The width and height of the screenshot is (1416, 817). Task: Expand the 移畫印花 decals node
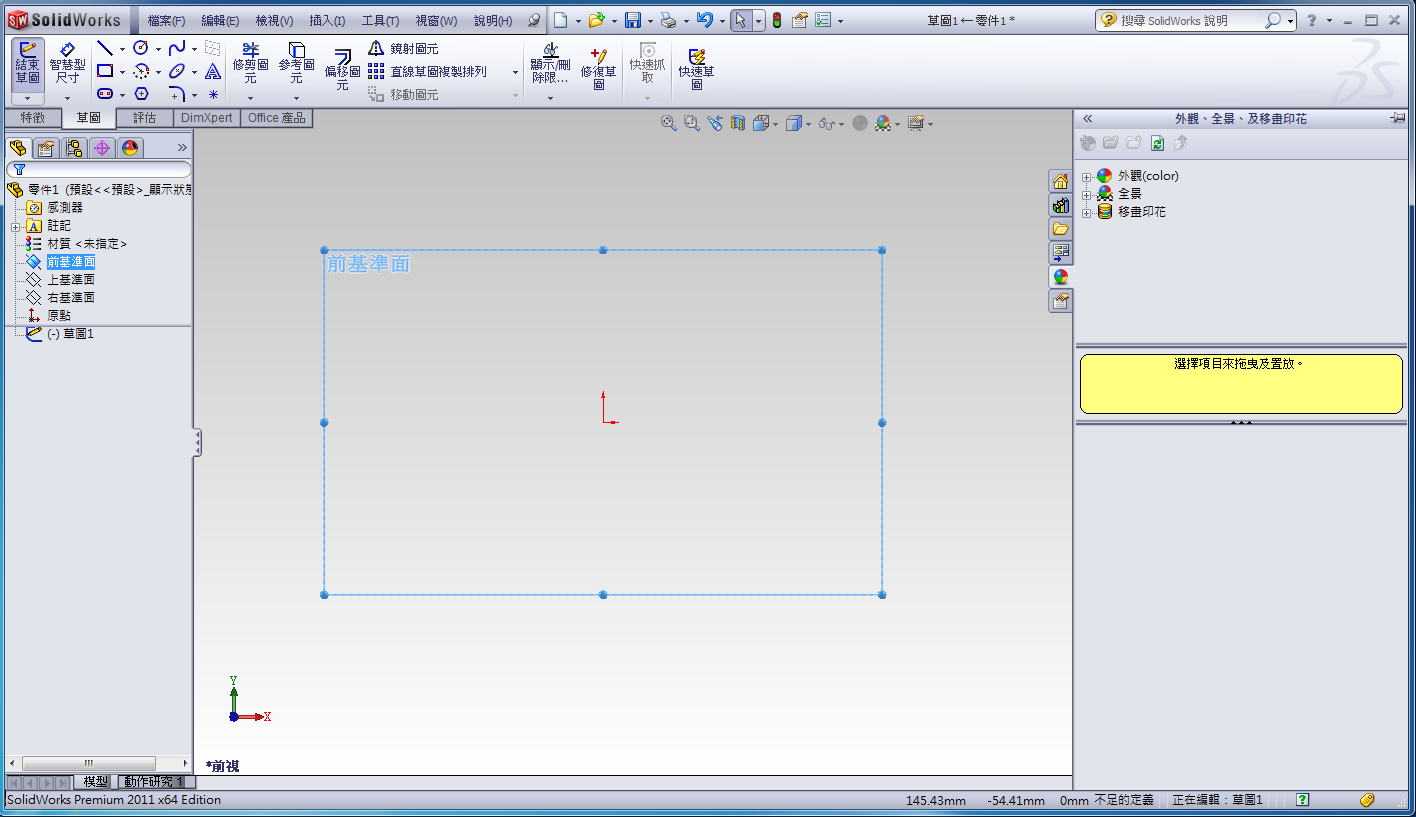(1087, 212)
